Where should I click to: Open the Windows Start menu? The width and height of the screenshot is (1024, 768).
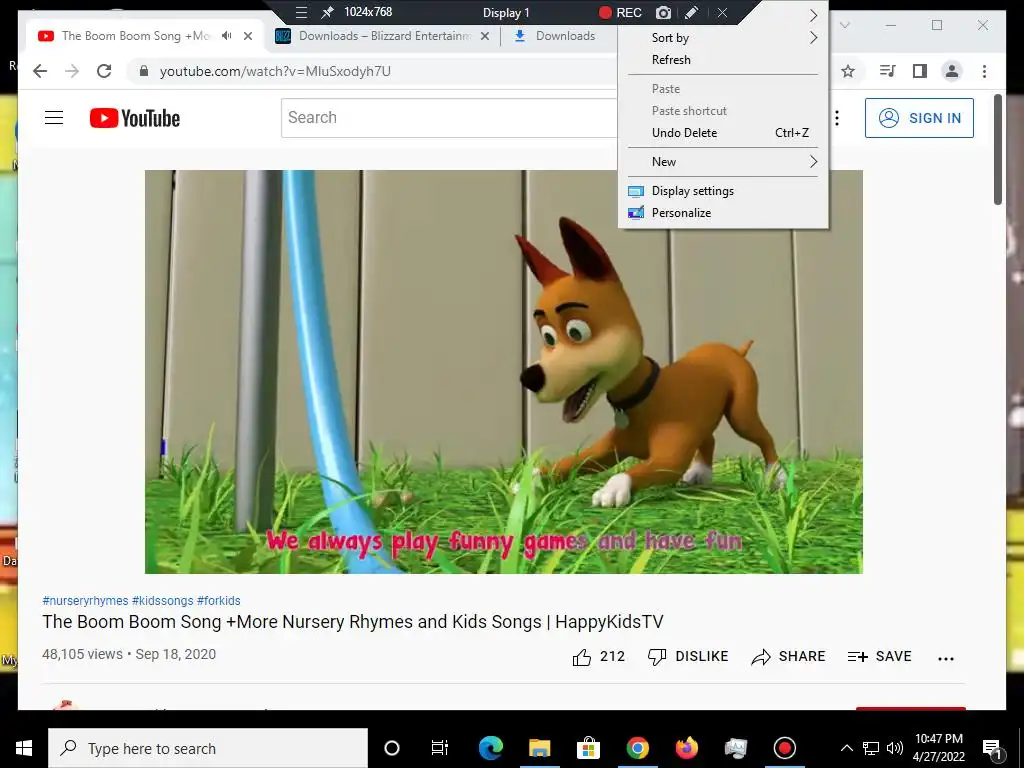(24, 748)
